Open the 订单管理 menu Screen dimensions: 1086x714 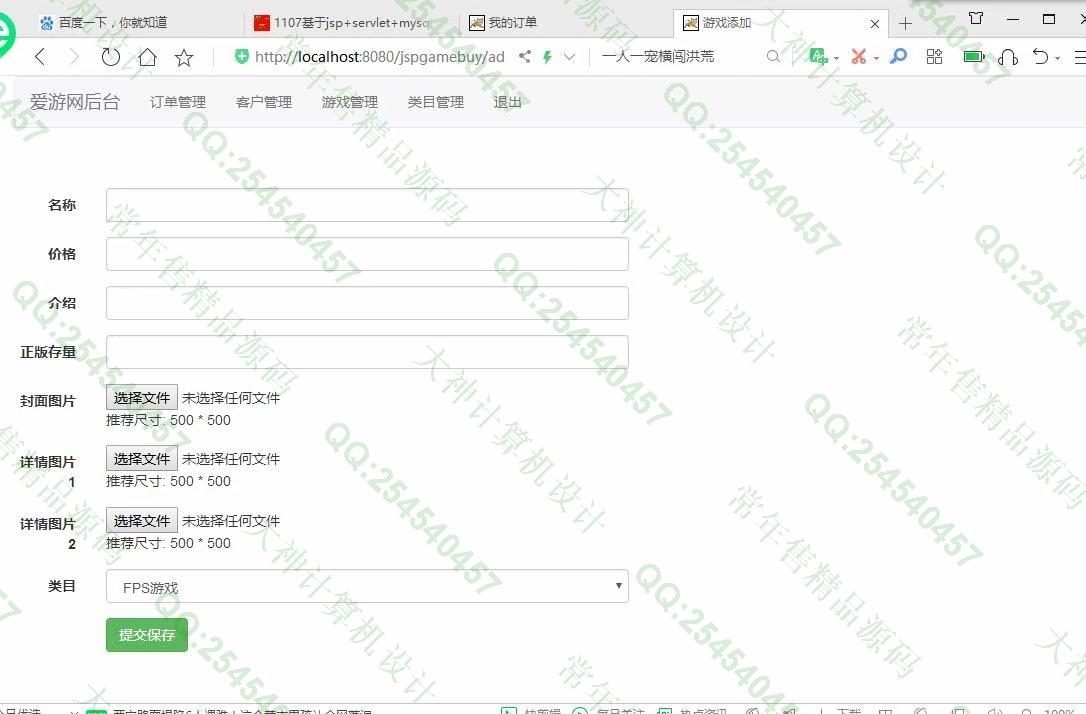point(178,102)
